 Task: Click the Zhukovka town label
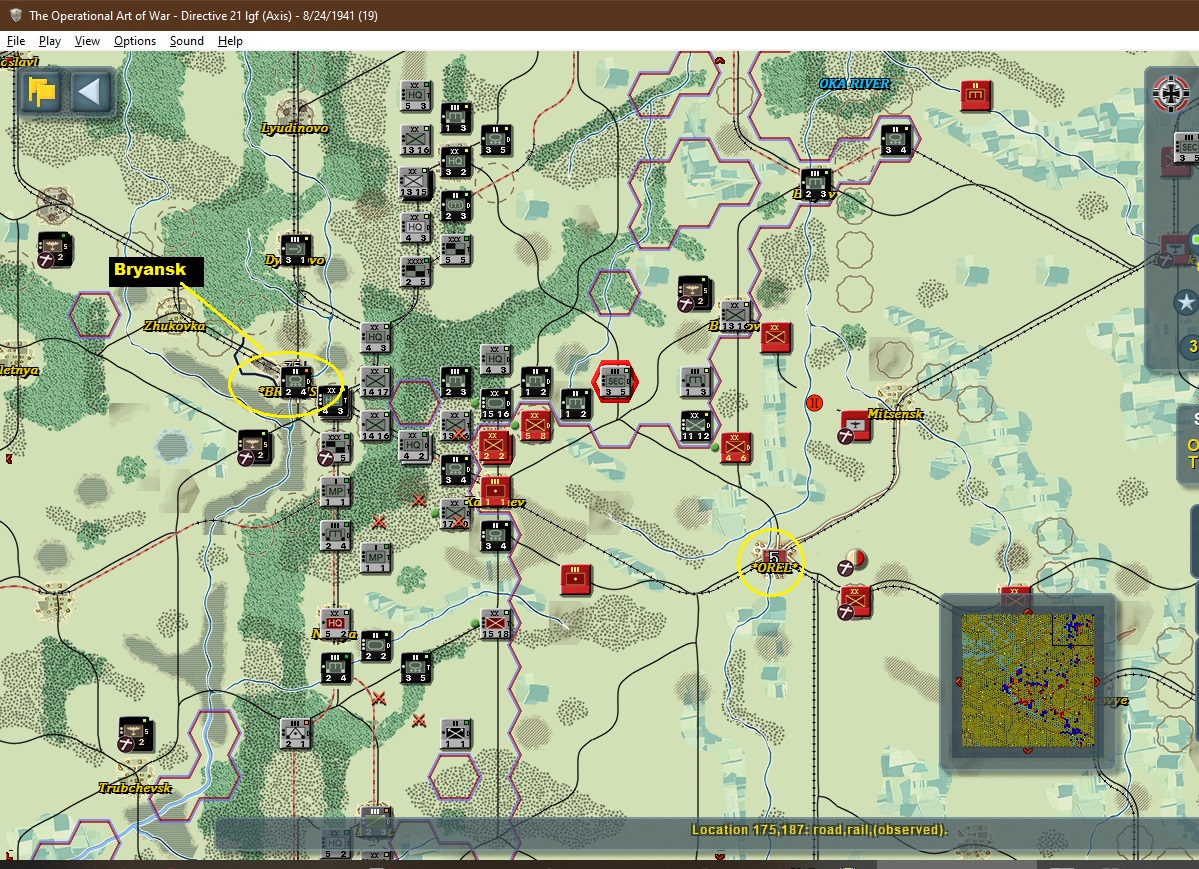[x=175, y=326]
